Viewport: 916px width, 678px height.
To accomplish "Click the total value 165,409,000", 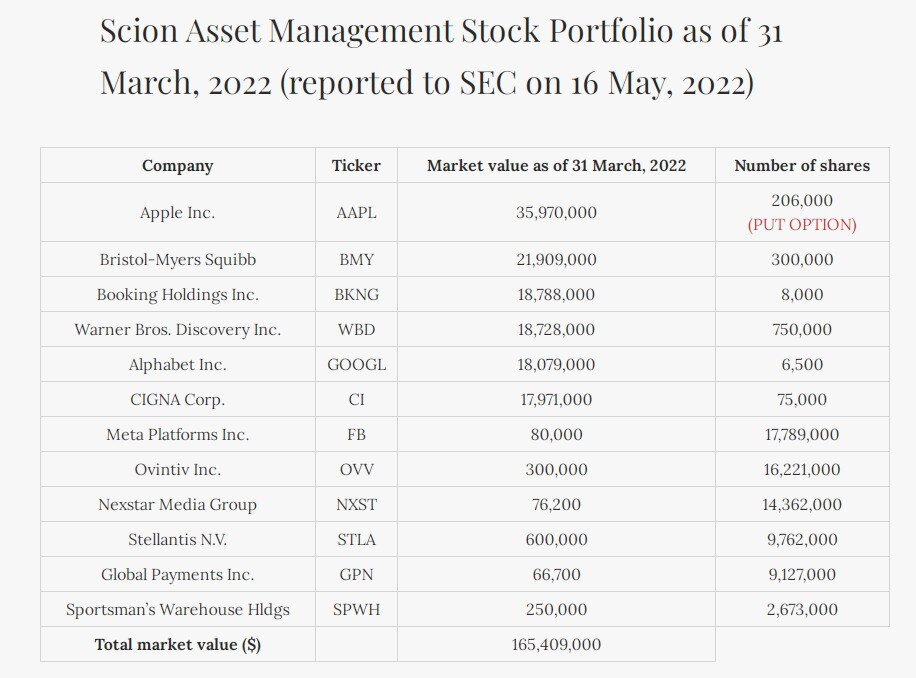I will point(556,645).
